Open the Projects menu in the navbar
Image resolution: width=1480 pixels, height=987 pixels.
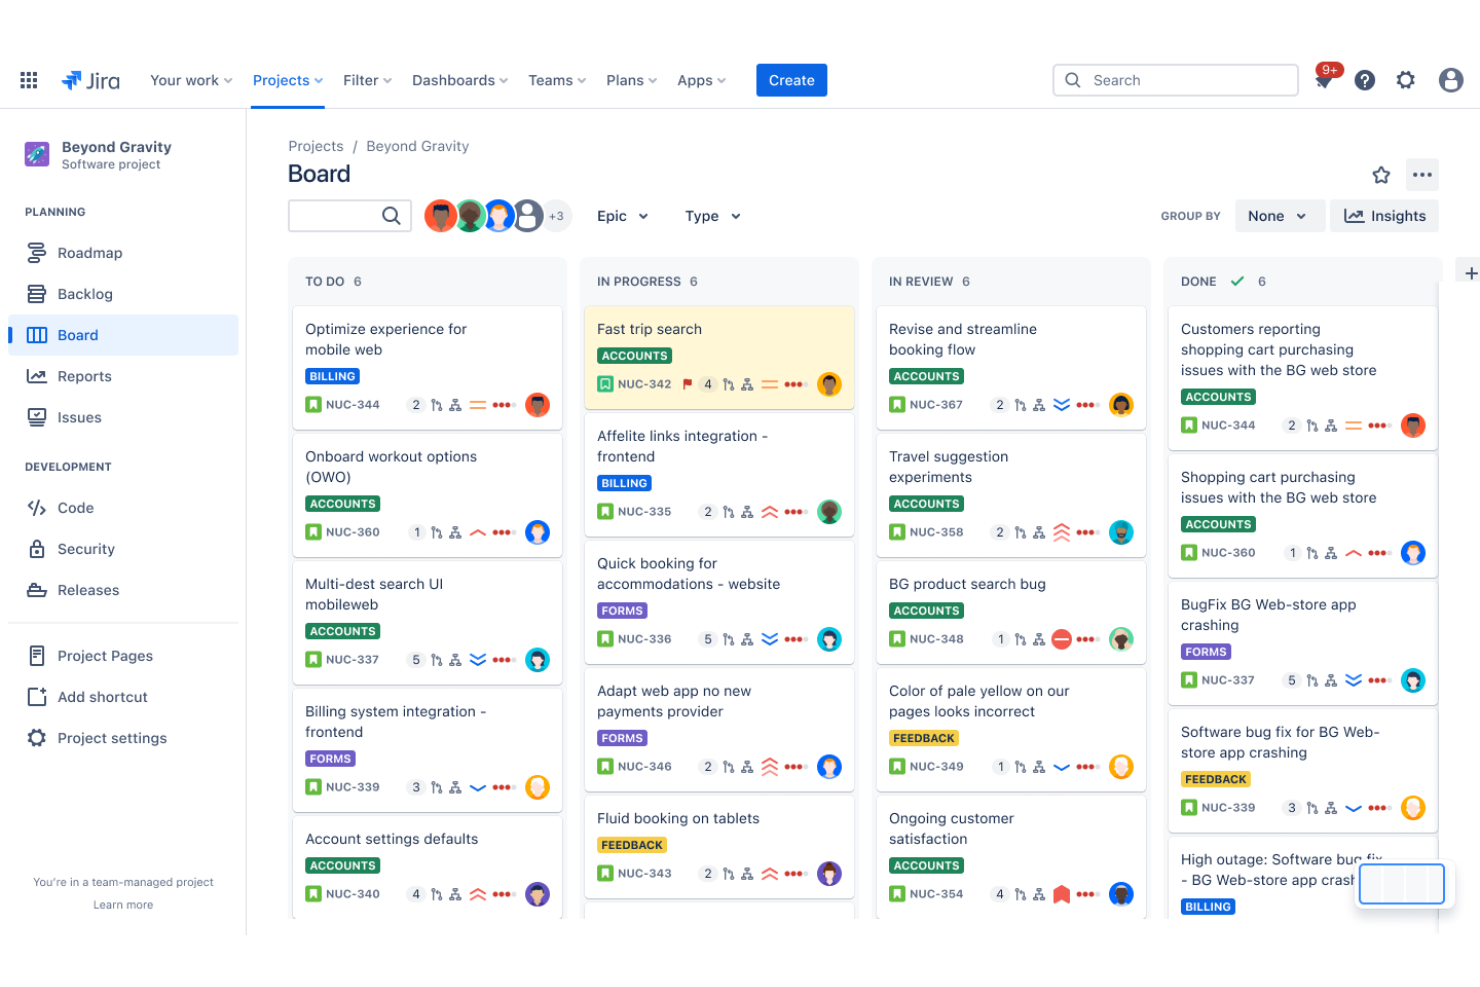click(287, 80)
